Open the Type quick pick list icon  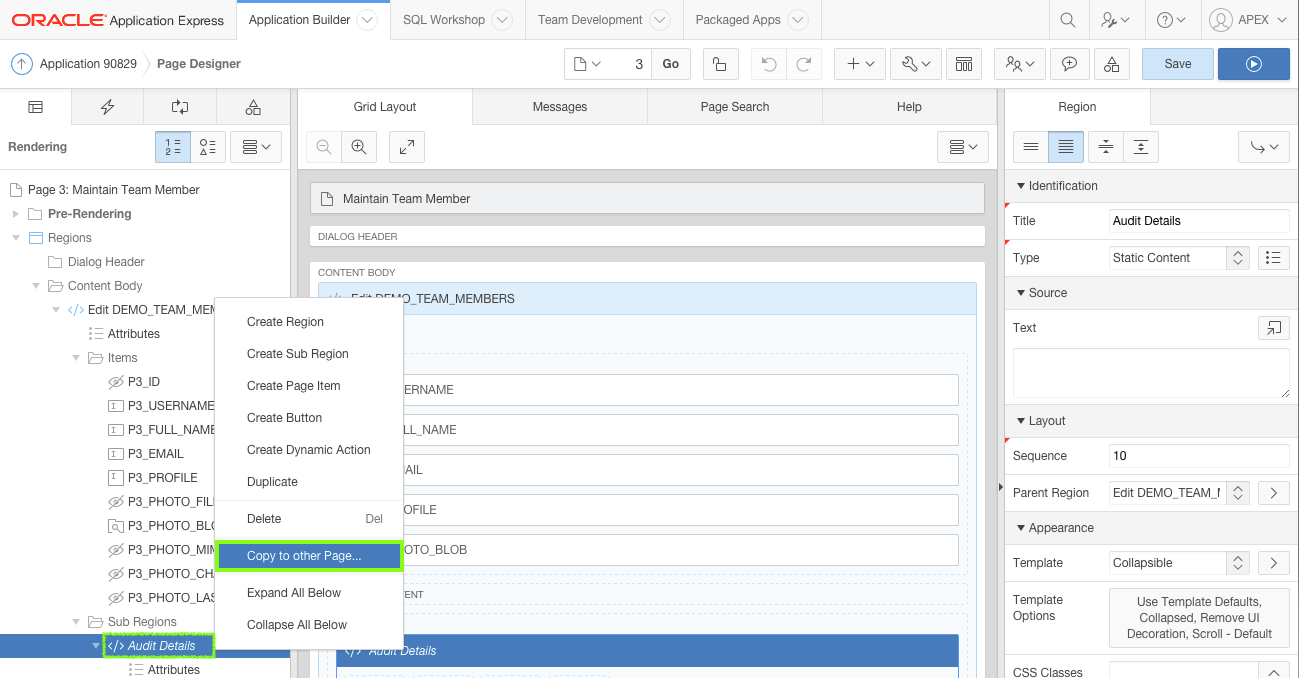point(1273,258)
